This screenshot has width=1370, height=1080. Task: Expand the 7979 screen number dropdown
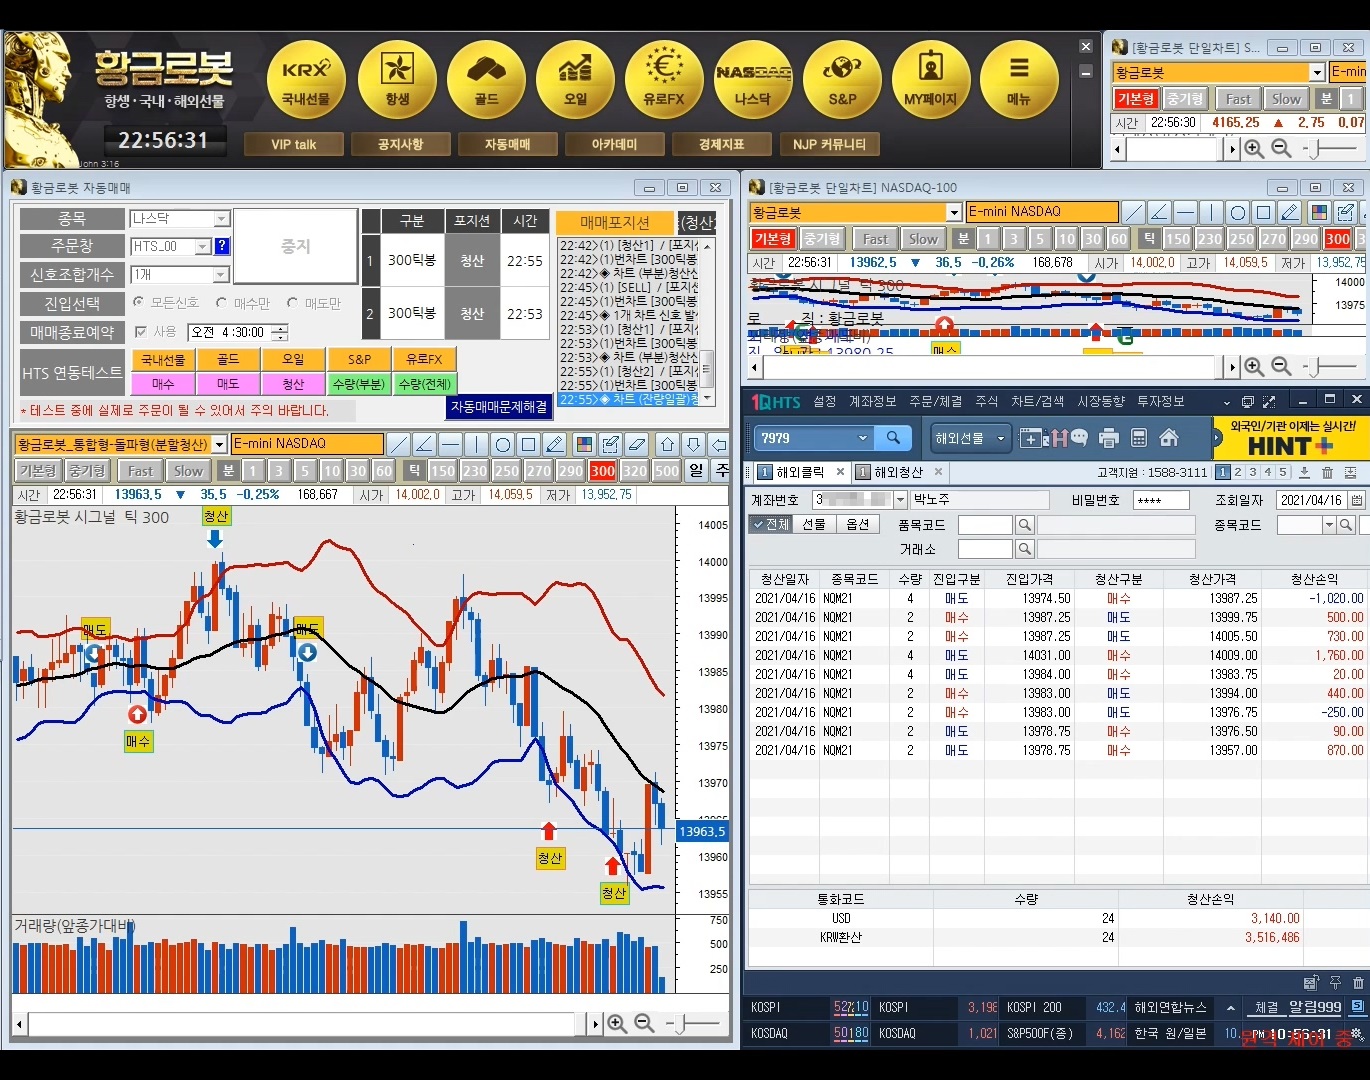pyautogui.click(x=863, y=437)
